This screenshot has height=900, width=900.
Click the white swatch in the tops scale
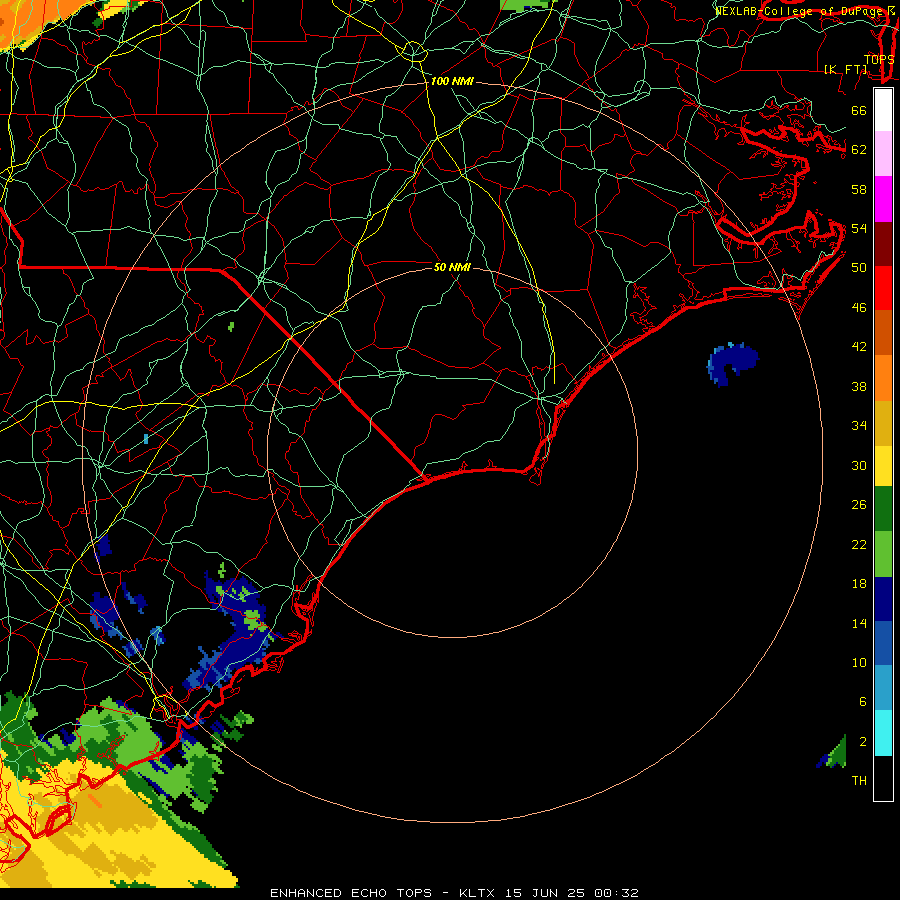tap(883, 110)
